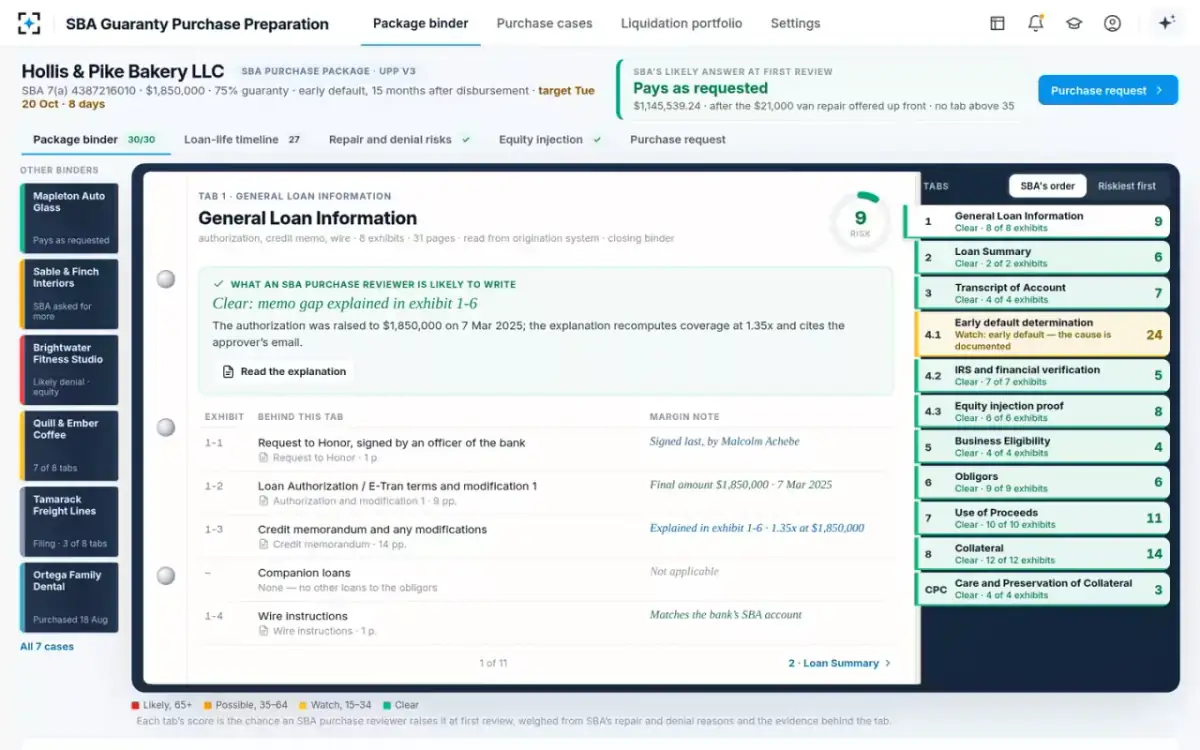This screenshot has height=750, width=1200.
Task: Click document icon beside Credit memorandum 14 pp
Action: (264, 544)
